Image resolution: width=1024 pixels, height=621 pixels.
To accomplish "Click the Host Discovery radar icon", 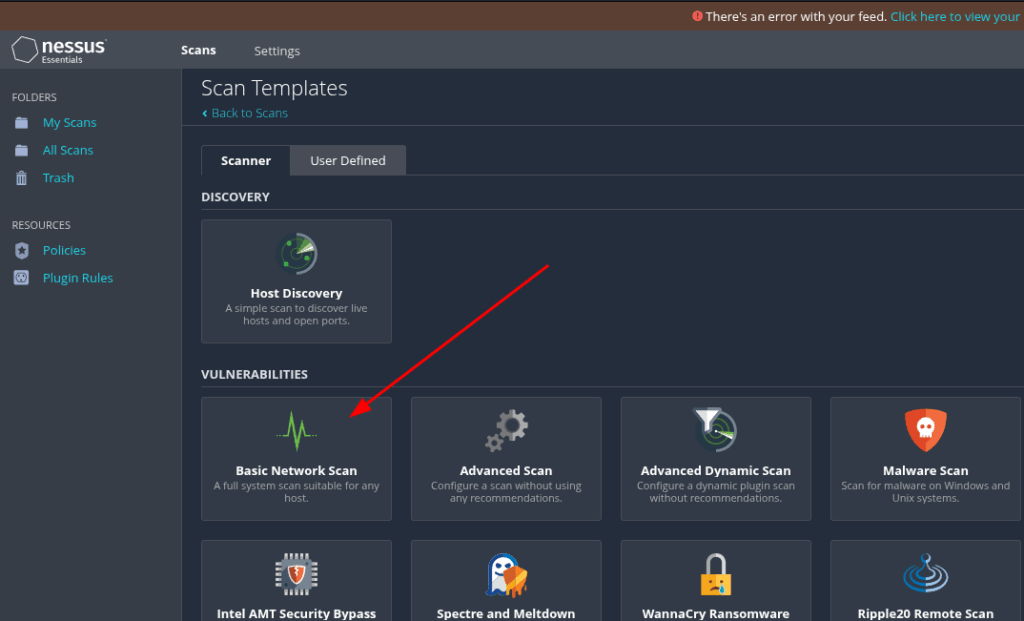I will point(296,256).
